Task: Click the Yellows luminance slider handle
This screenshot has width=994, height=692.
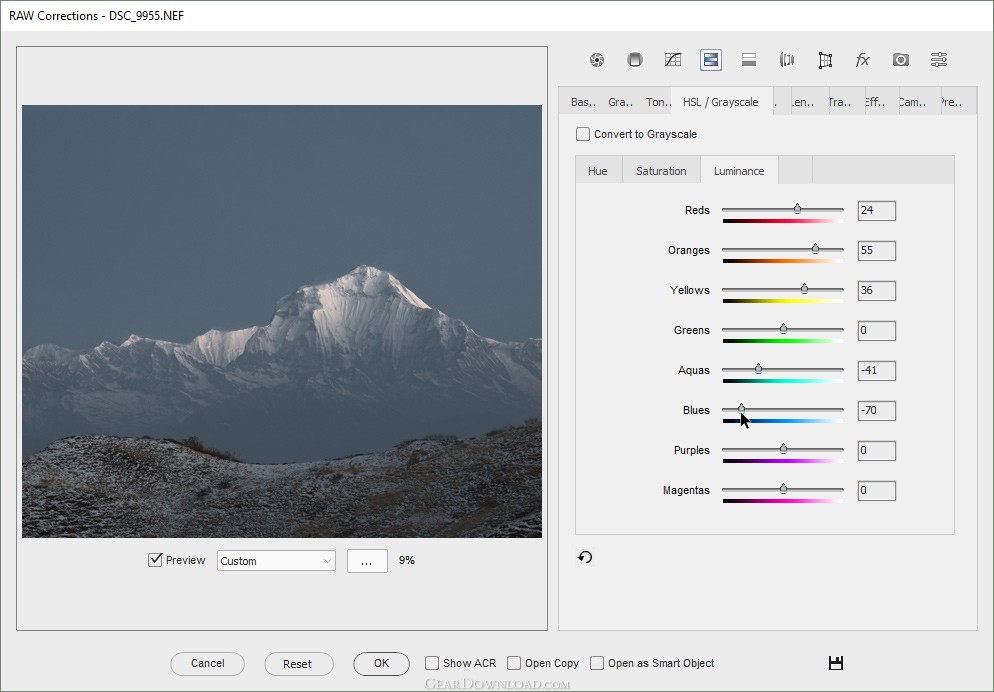Action: [x=804, y=288]
